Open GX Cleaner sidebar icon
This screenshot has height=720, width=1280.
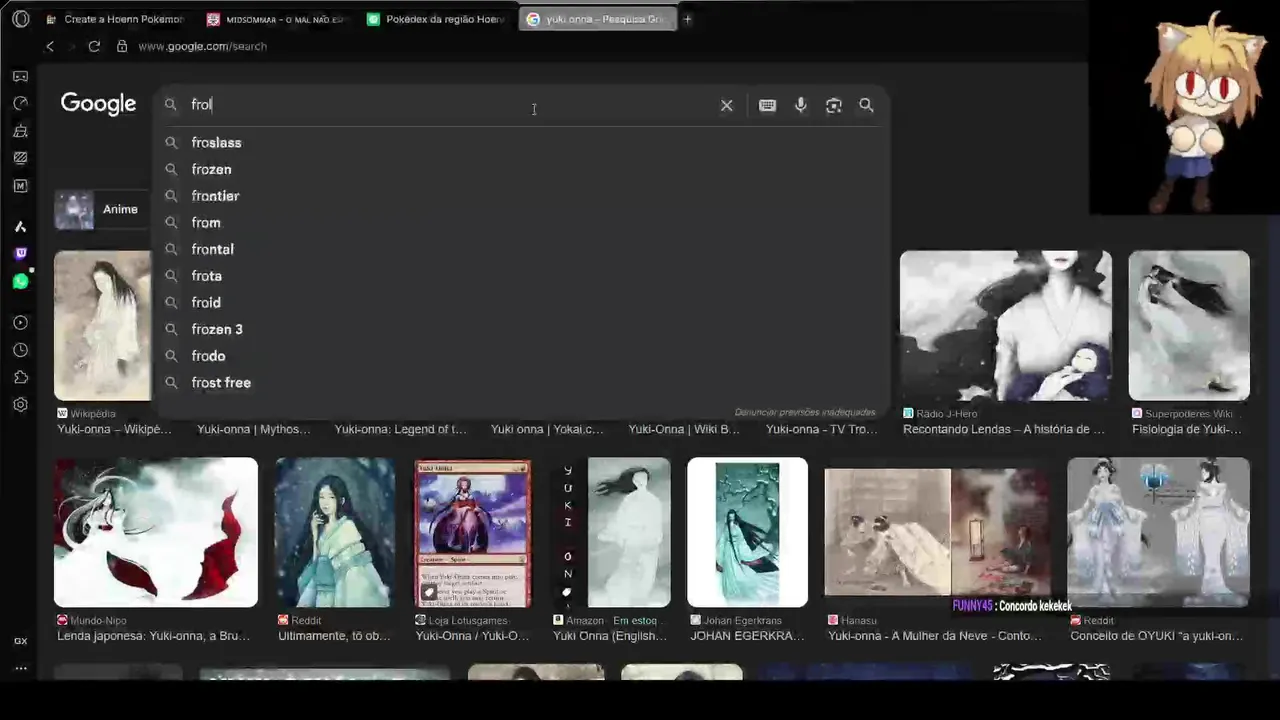click(x=20, y=131)
